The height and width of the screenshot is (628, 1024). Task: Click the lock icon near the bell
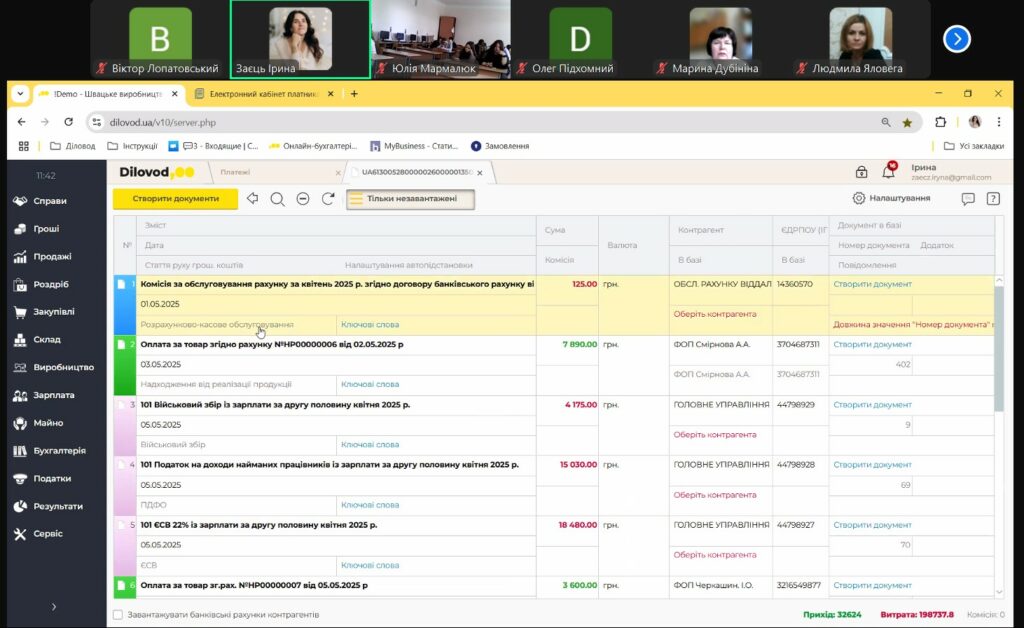861,172
